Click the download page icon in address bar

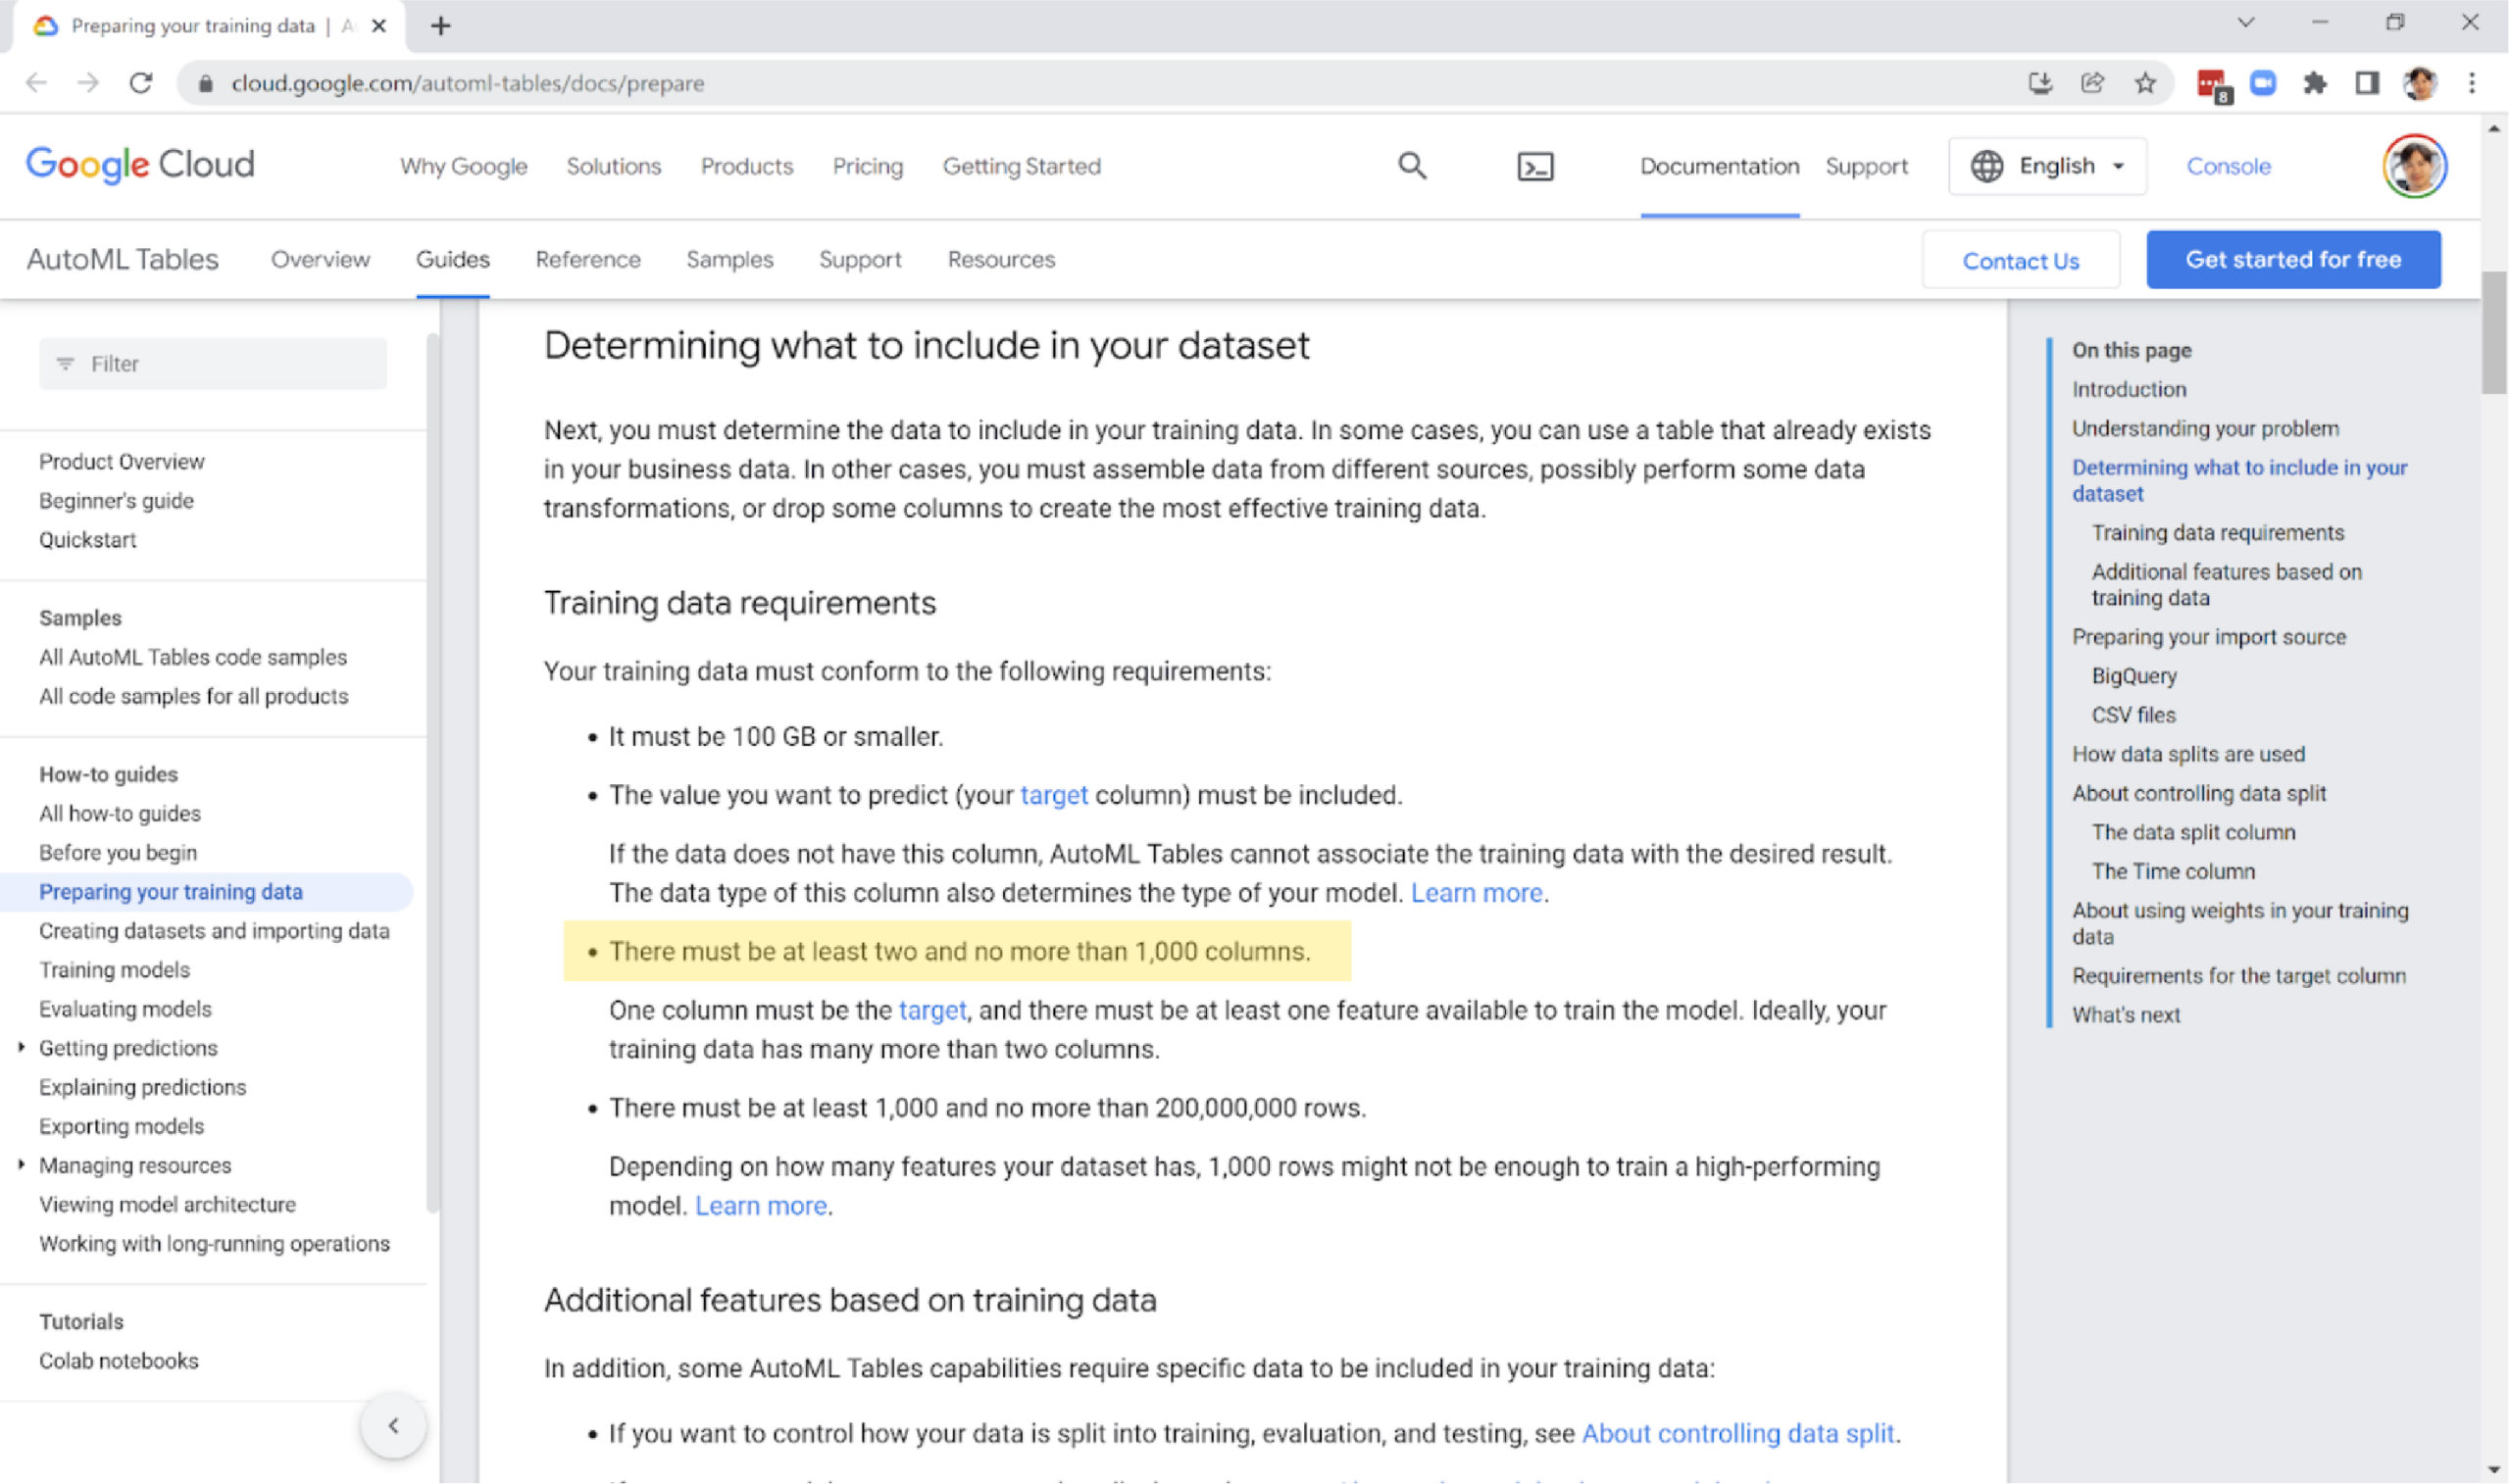click(2040, 83)
